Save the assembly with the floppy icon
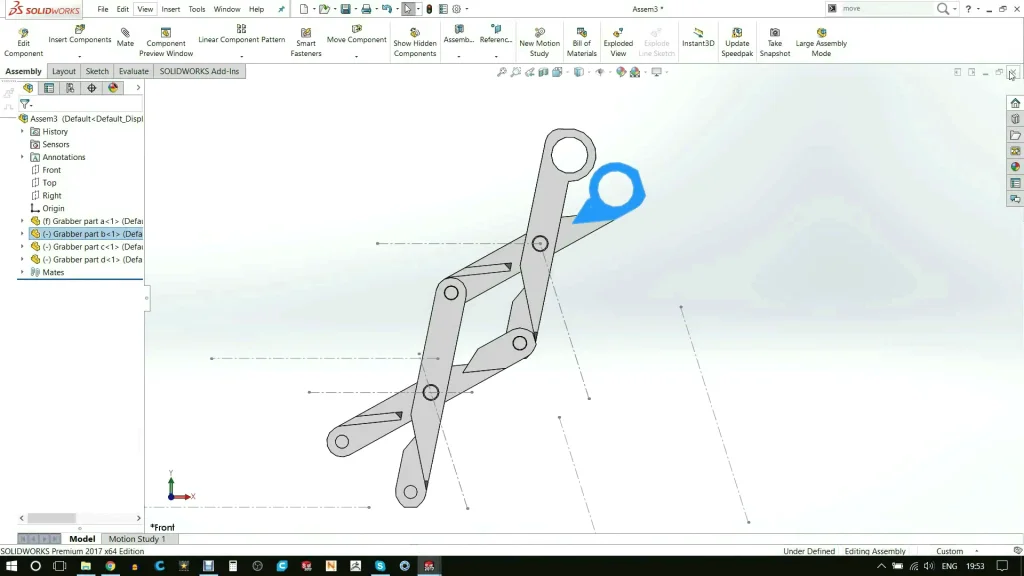The image size is (1024, 576). click(345, 9)
